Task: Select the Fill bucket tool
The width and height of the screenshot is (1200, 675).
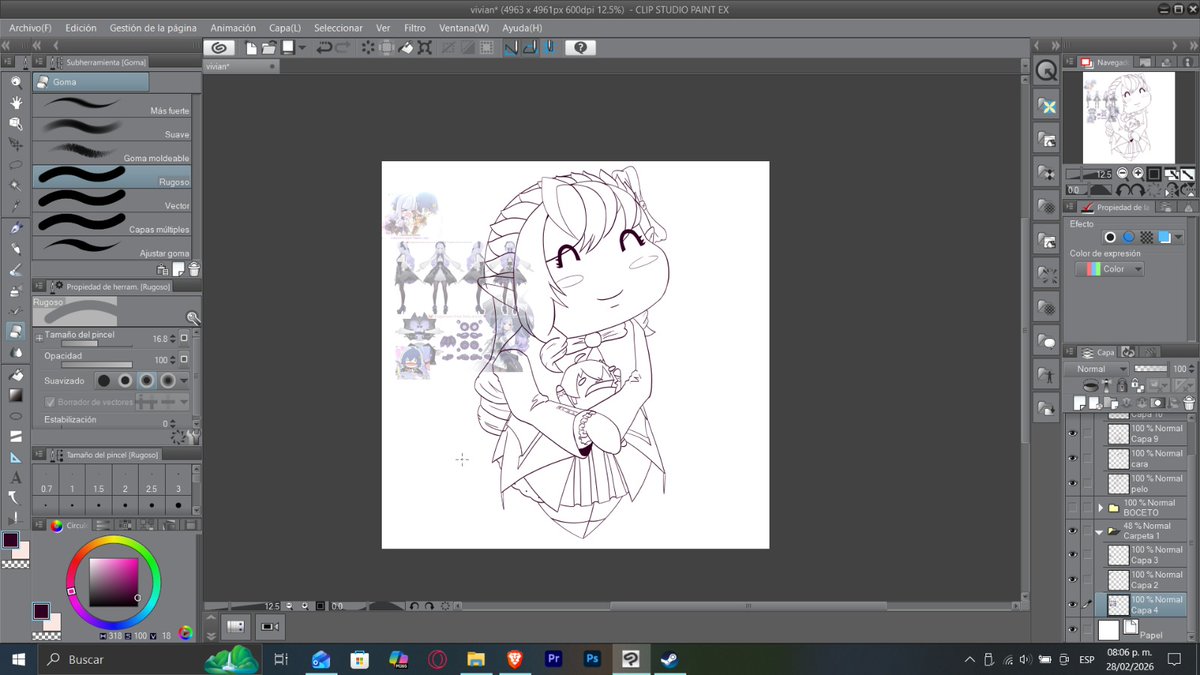Action: point(16,375)
